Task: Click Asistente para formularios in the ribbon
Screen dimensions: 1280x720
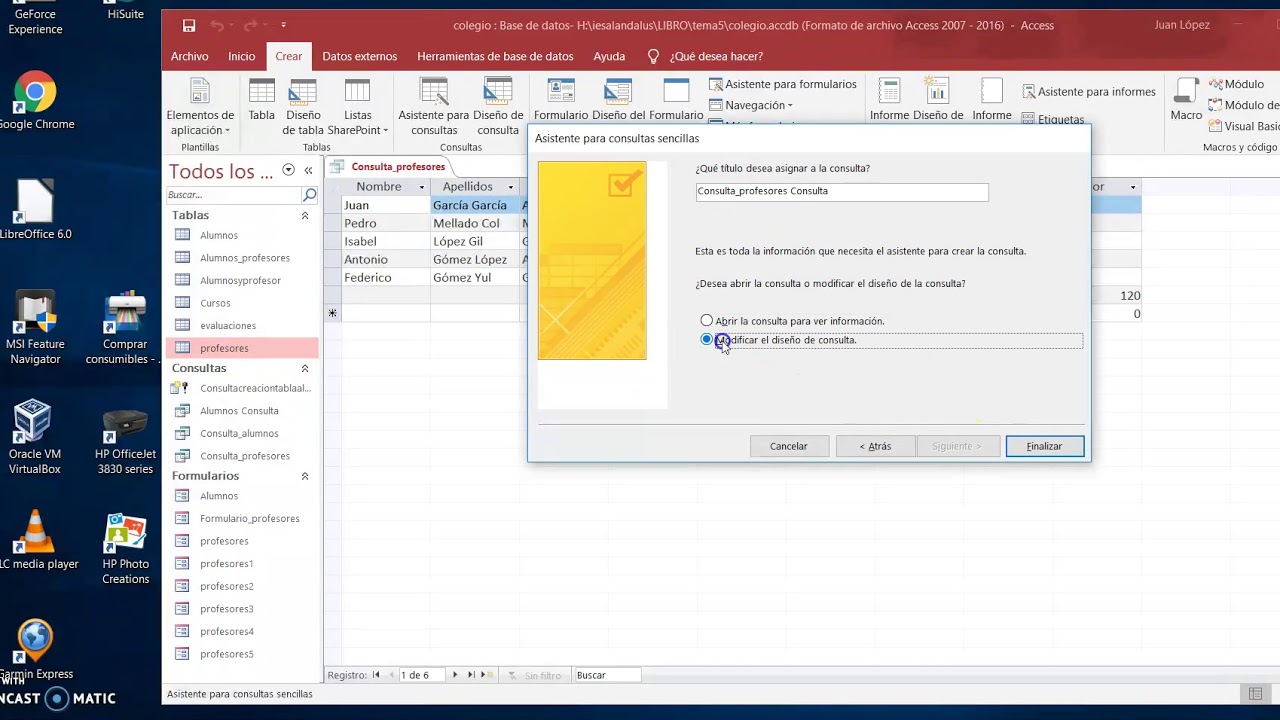Action: pyautogui.click(x=783, y=84)
